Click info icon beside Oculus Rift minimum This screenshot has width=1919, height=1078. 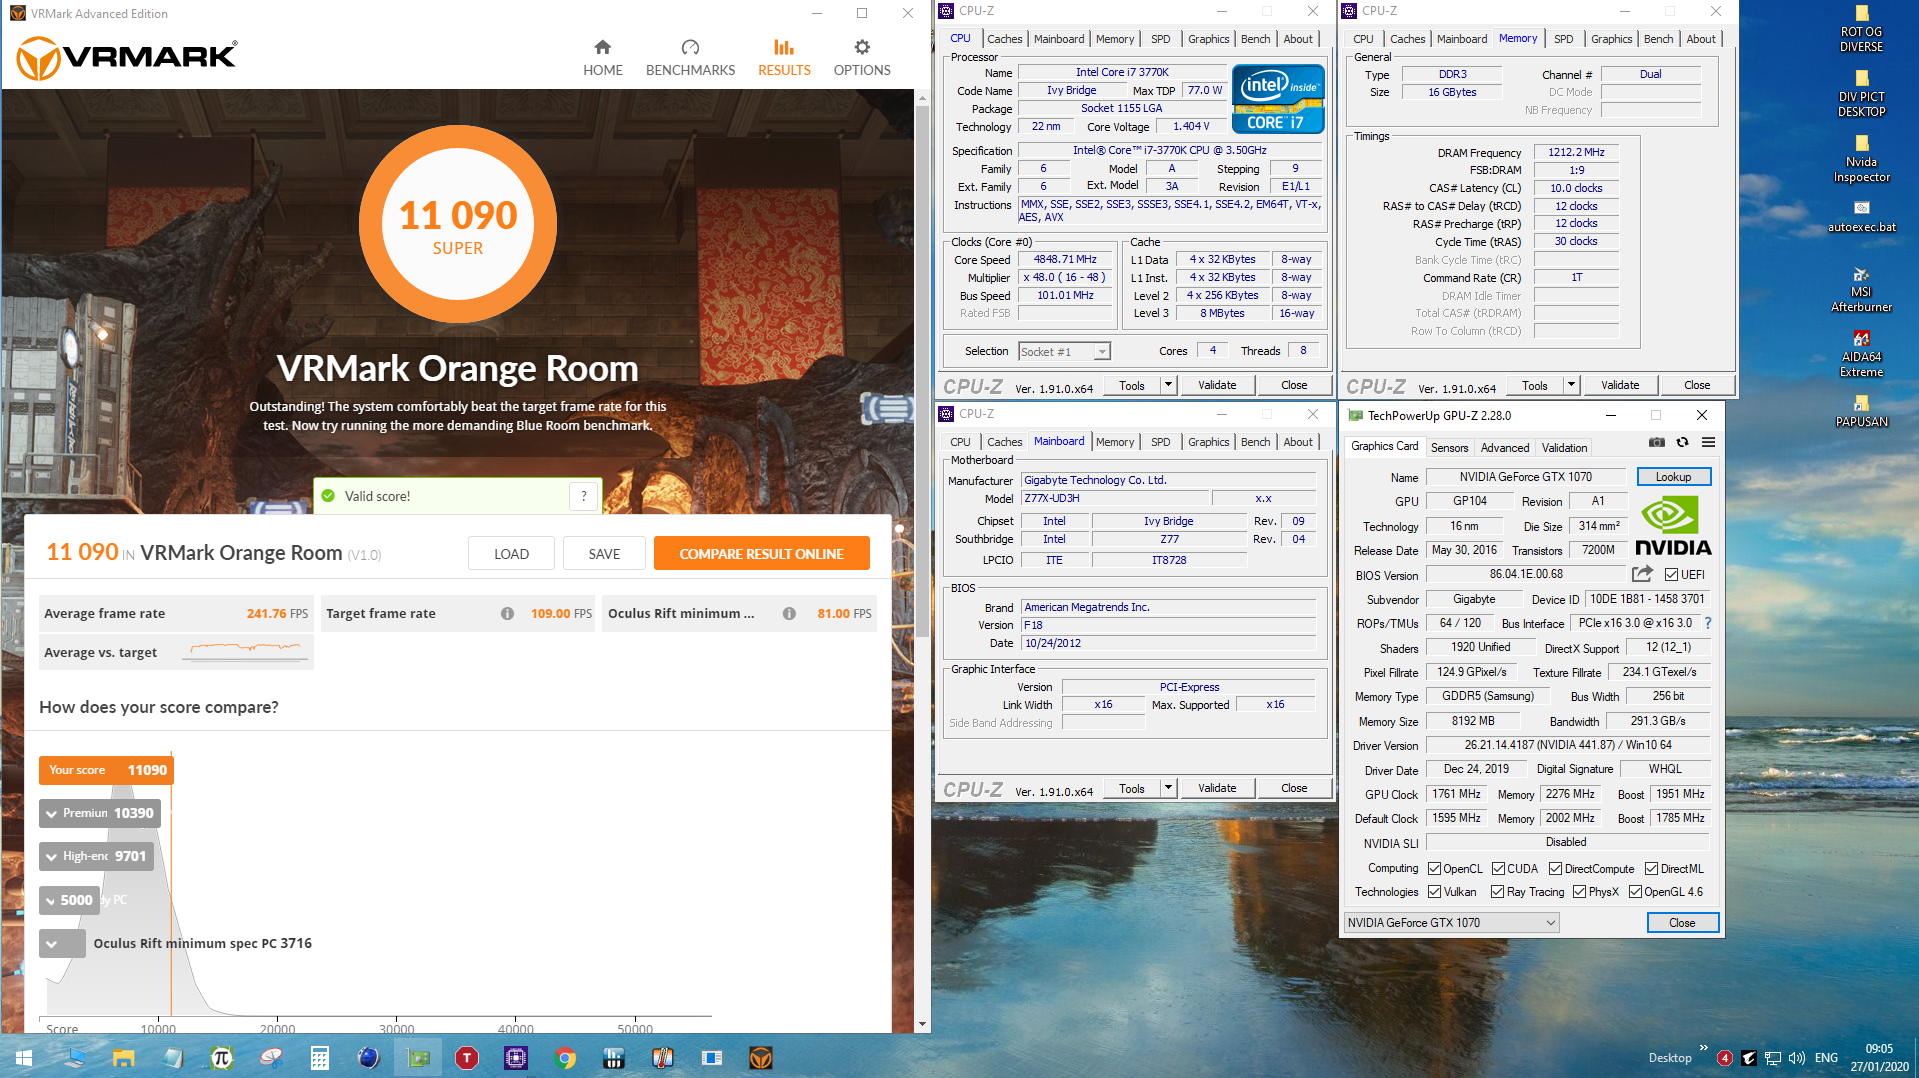(x=789, y=614)
